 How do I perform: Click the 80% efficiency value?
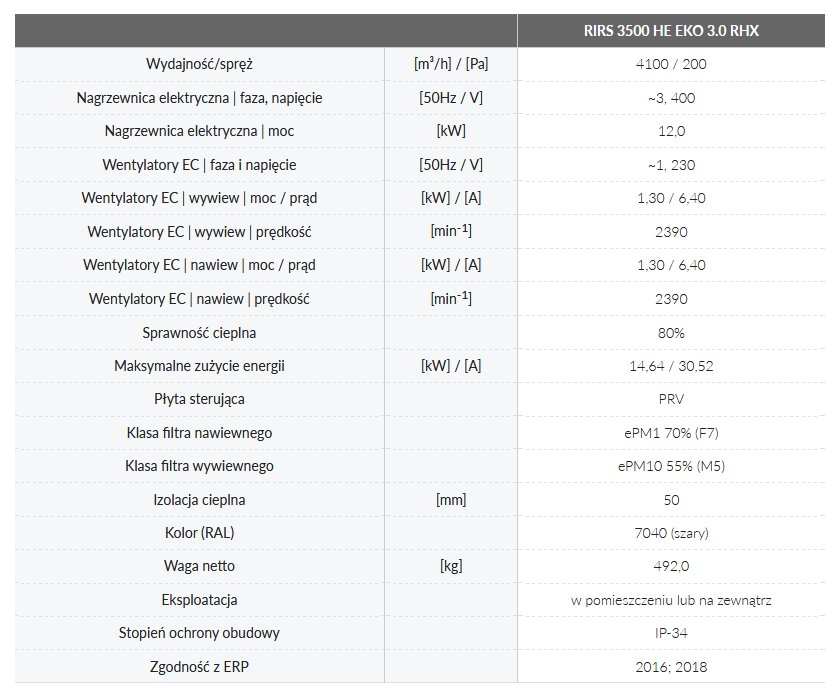tap(671, 332)
